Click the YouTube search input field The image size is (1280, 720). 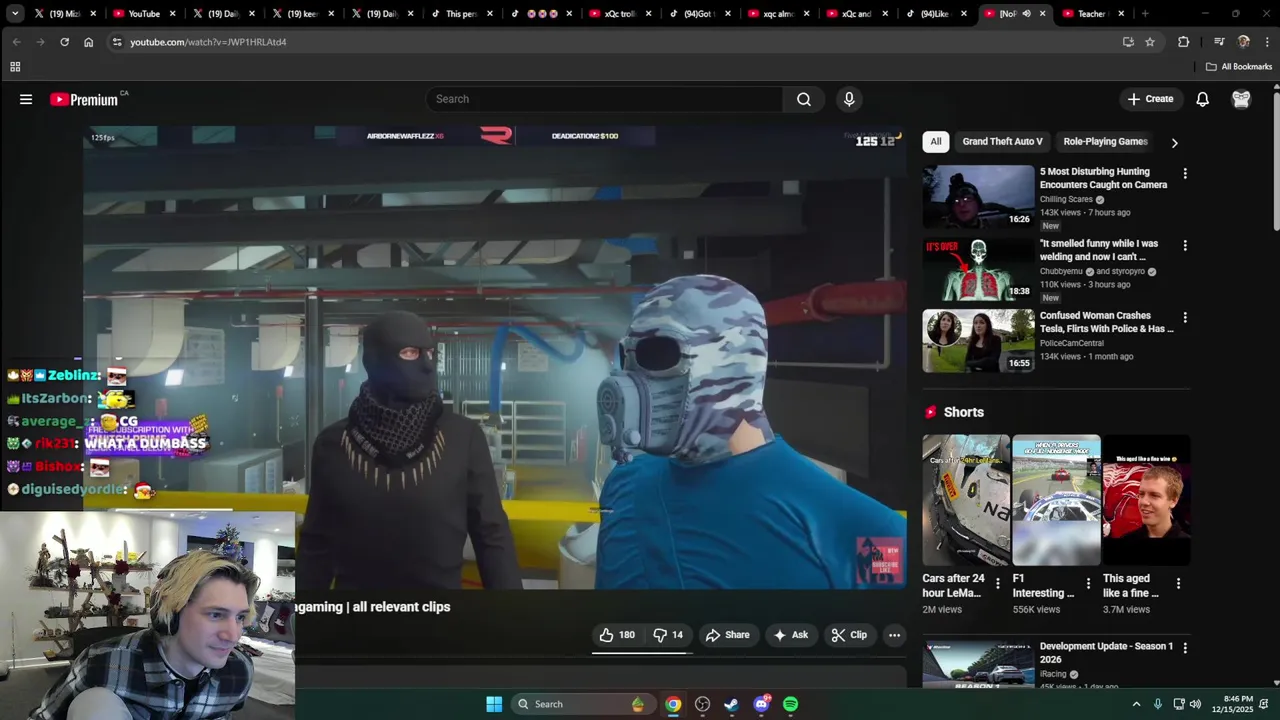coord(605,99)
